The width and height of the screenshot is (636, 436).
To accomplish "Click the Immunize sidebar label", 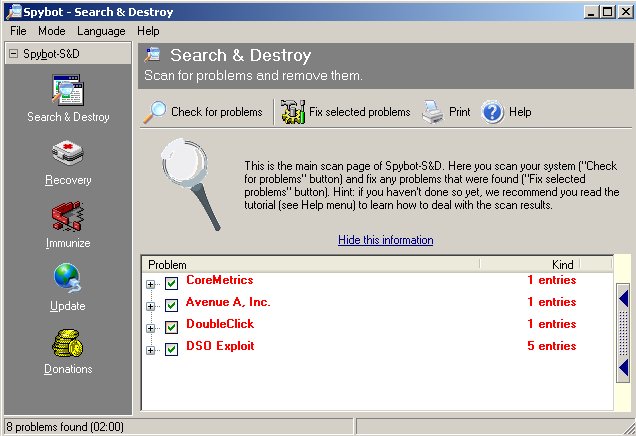I will click(x=68, y=243).
